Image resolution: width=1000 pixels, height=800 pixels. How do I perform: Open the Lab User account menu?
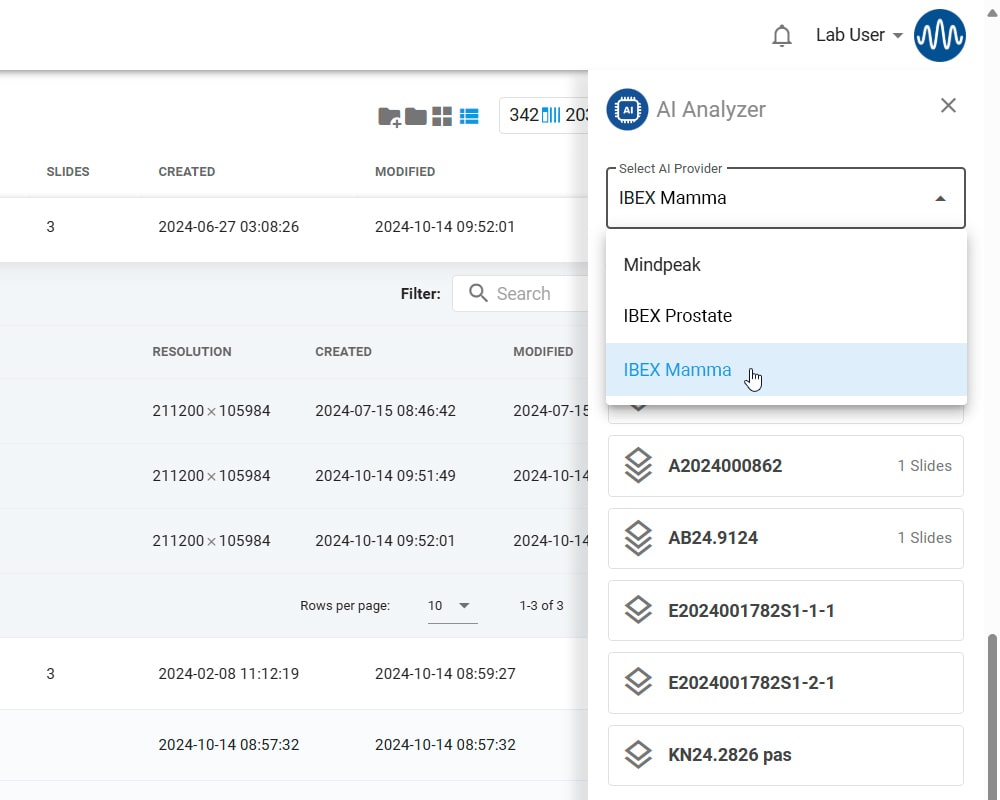tap(858, 36)
